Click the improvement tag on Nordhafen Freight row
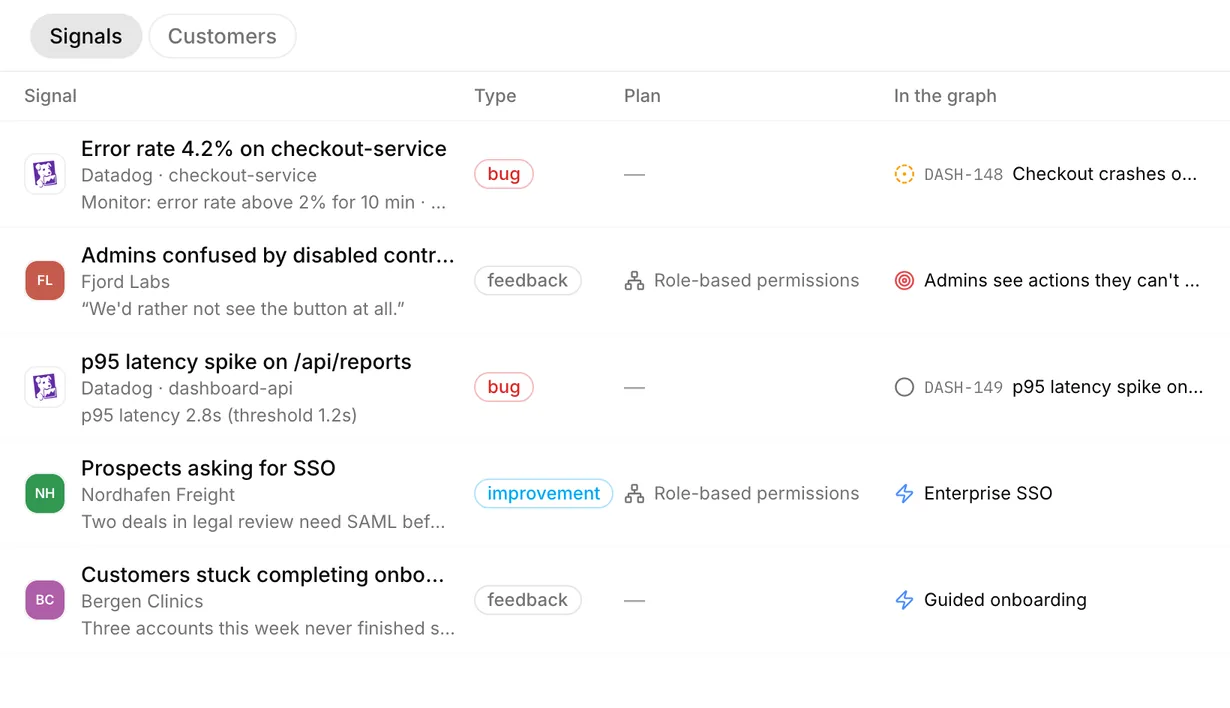 [x=544, y=494]
